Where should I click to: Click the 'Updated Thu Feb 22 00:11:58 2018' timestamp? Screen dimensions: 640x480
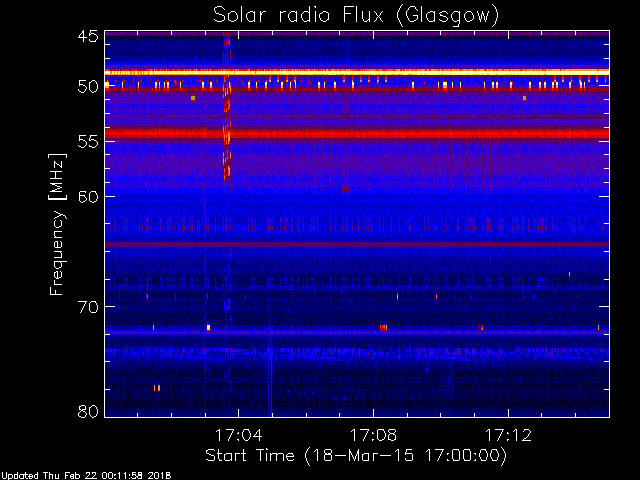[86, 476]
